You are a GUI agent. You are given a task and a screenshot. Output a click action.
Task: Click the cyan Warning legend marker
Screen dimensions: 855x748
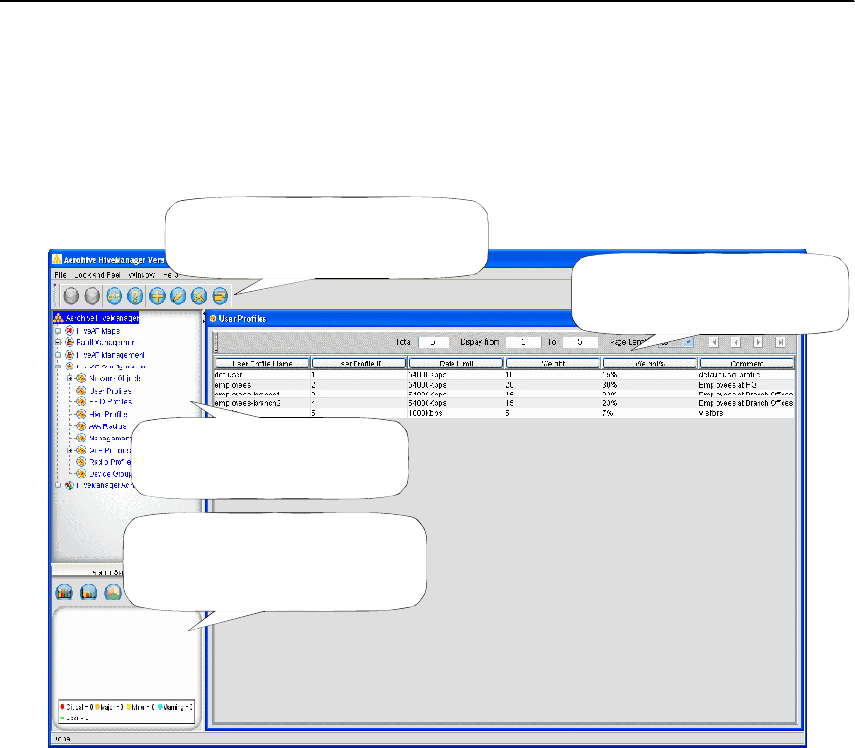pyautogui.click(x=160, y=707)
